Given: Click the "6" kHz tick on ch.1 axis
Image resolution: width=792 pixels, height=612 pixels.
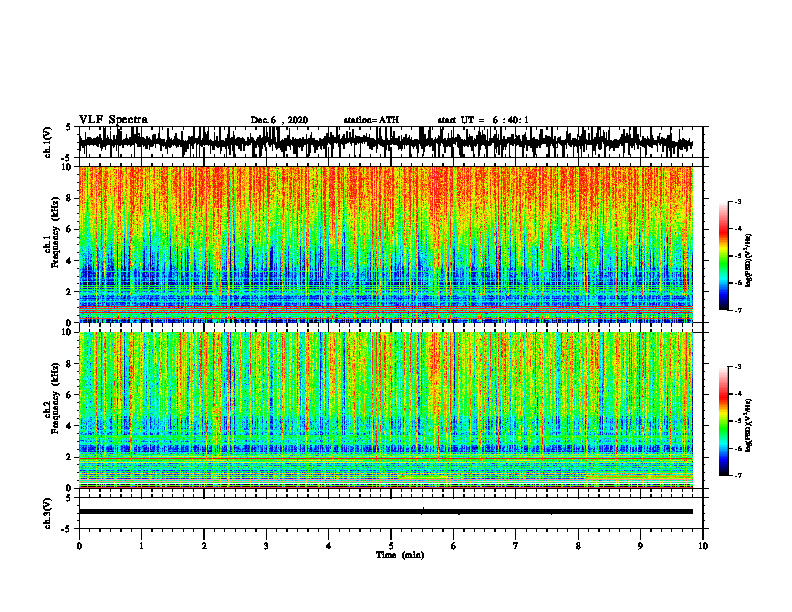Looking at the screenshot, I should pos(70,229).
